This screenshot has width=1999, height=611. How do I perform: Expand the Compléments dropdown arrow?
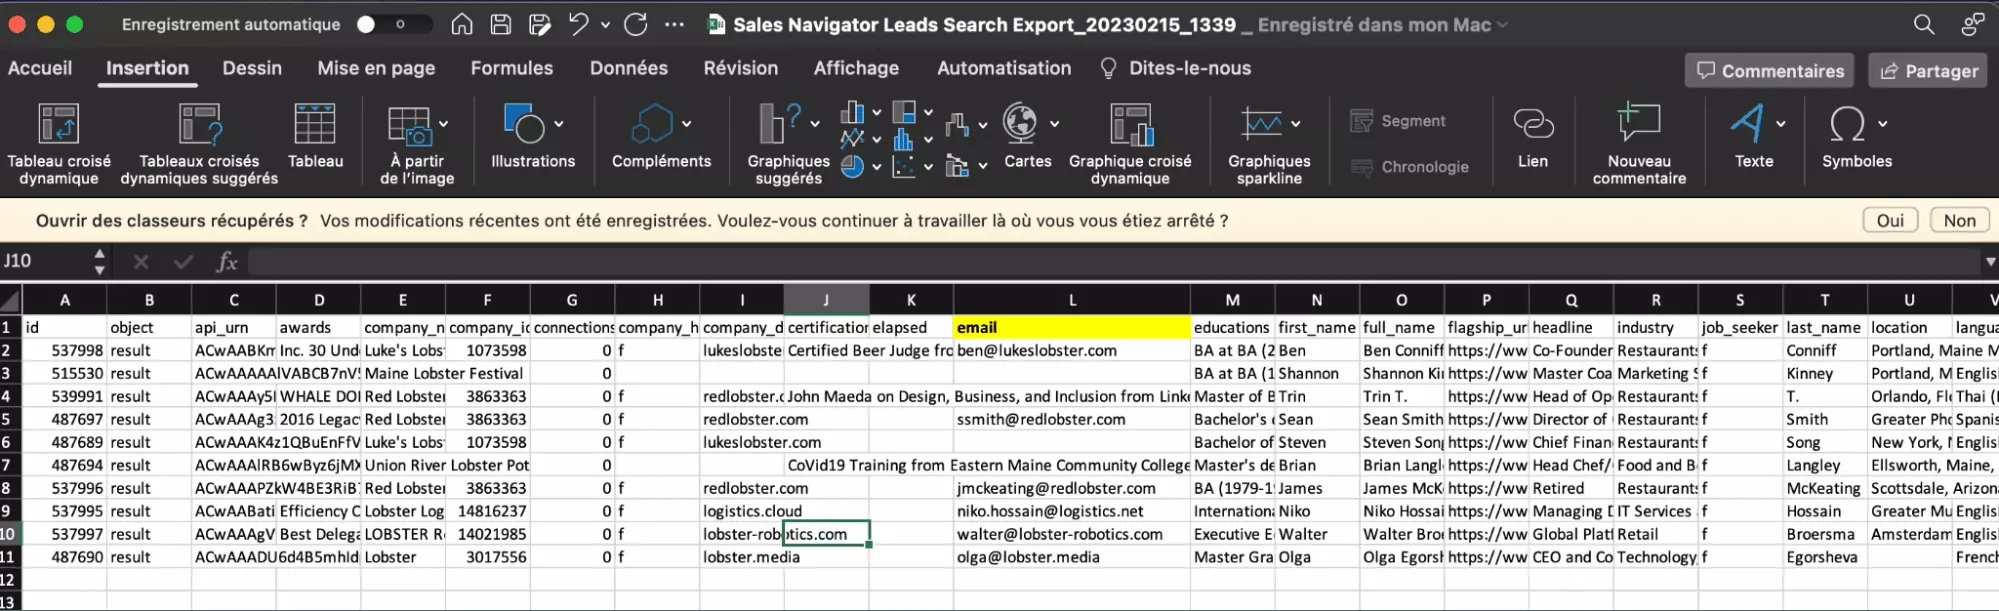pyautogui.click(x=686, y=124)
